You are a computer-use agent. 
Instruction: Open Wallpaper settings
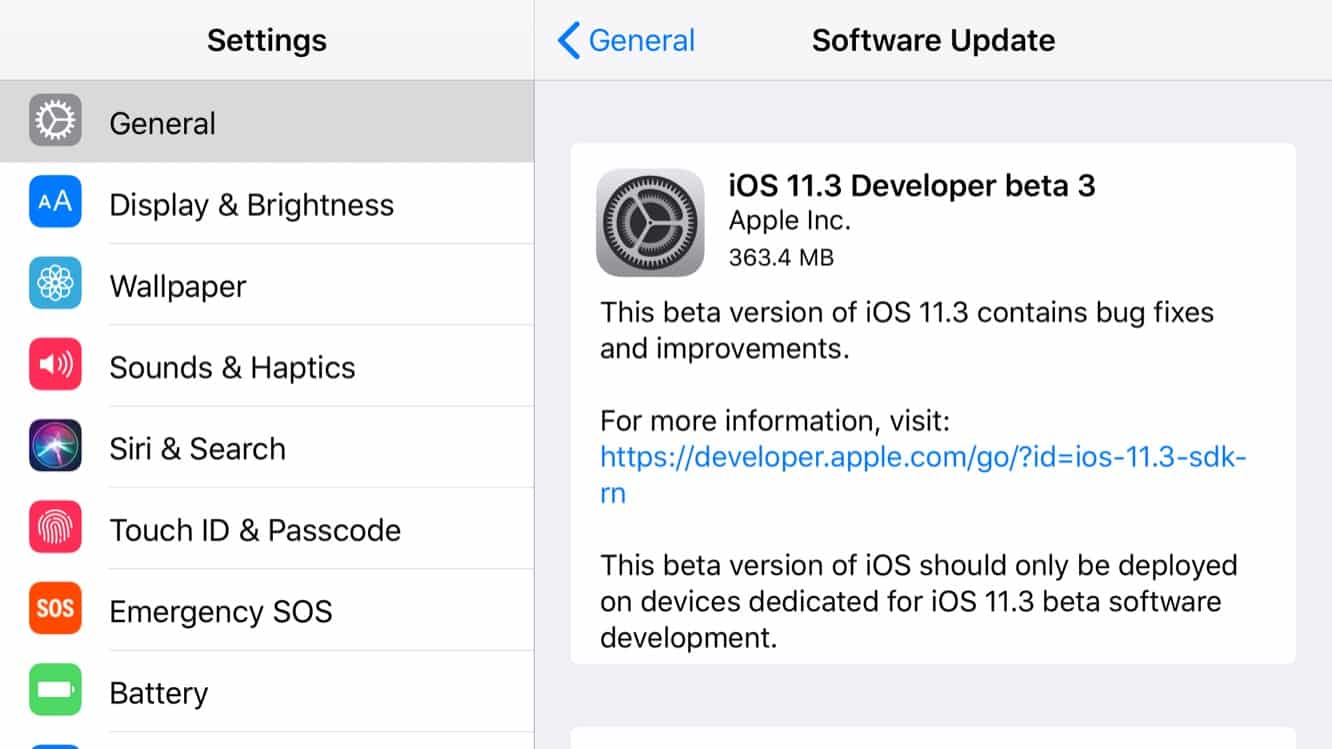[x=177, y=286]
